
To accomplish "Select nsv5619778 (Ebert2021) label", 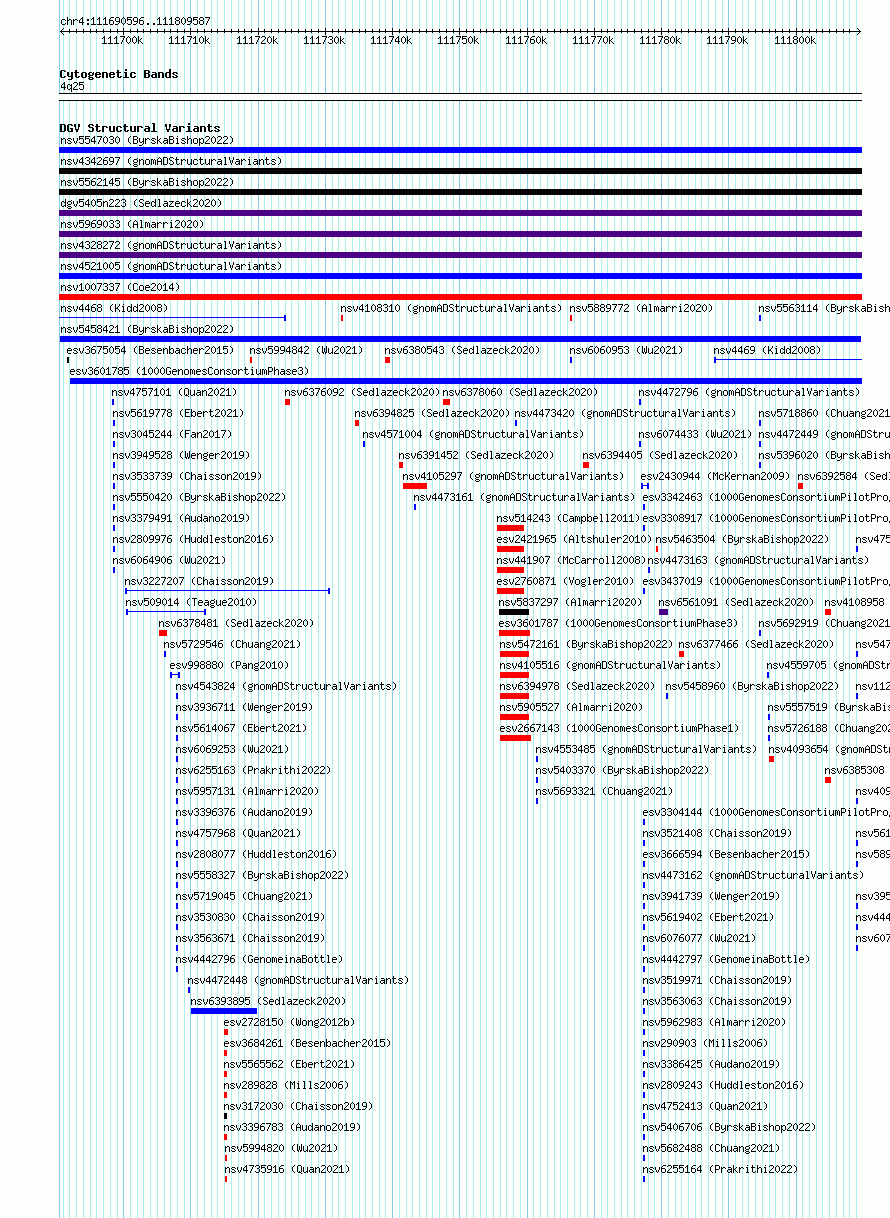I will 177,413.
